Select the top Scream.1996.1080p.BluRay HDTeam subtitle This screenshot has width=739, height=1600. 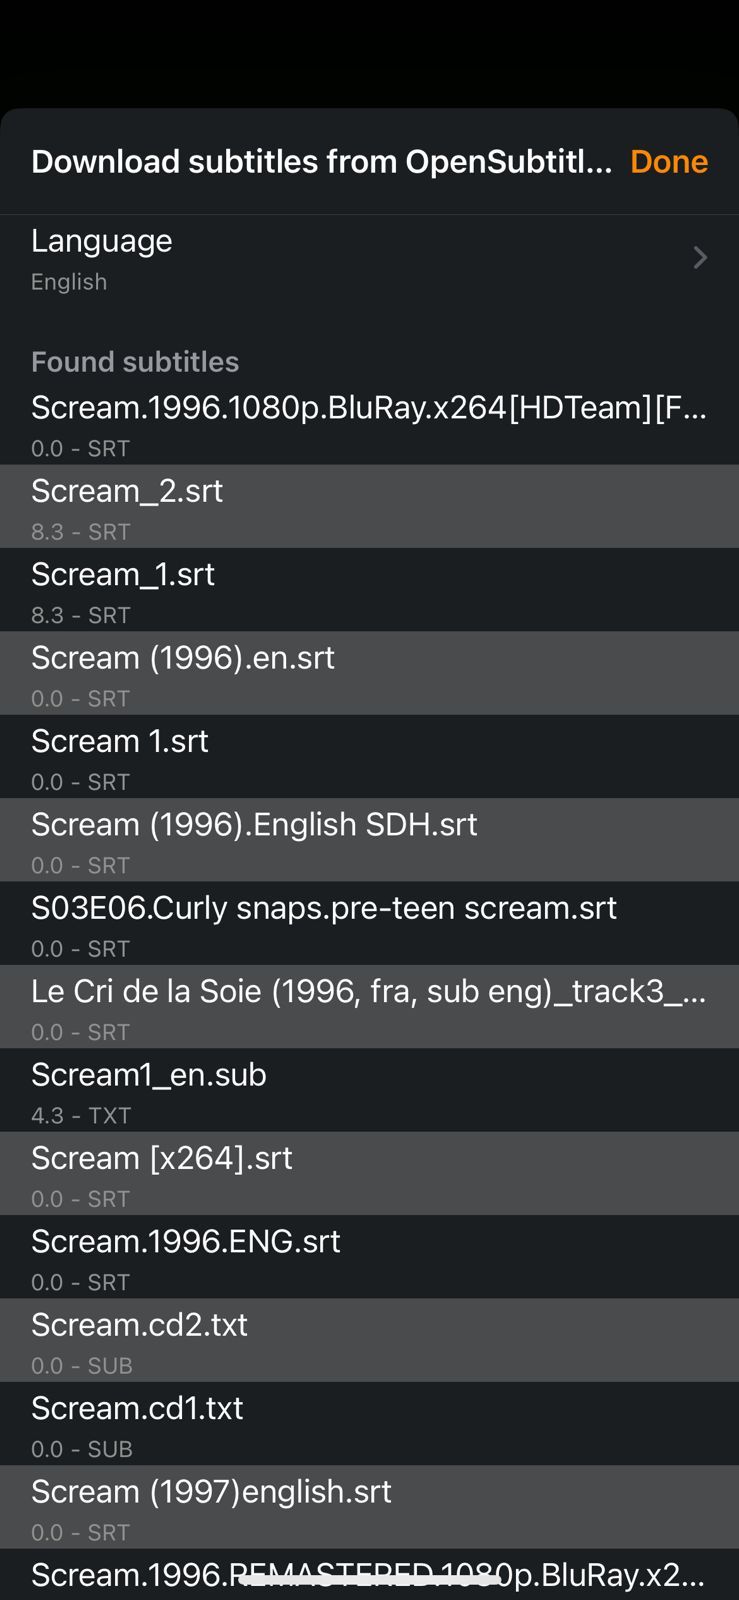(370, 423)
